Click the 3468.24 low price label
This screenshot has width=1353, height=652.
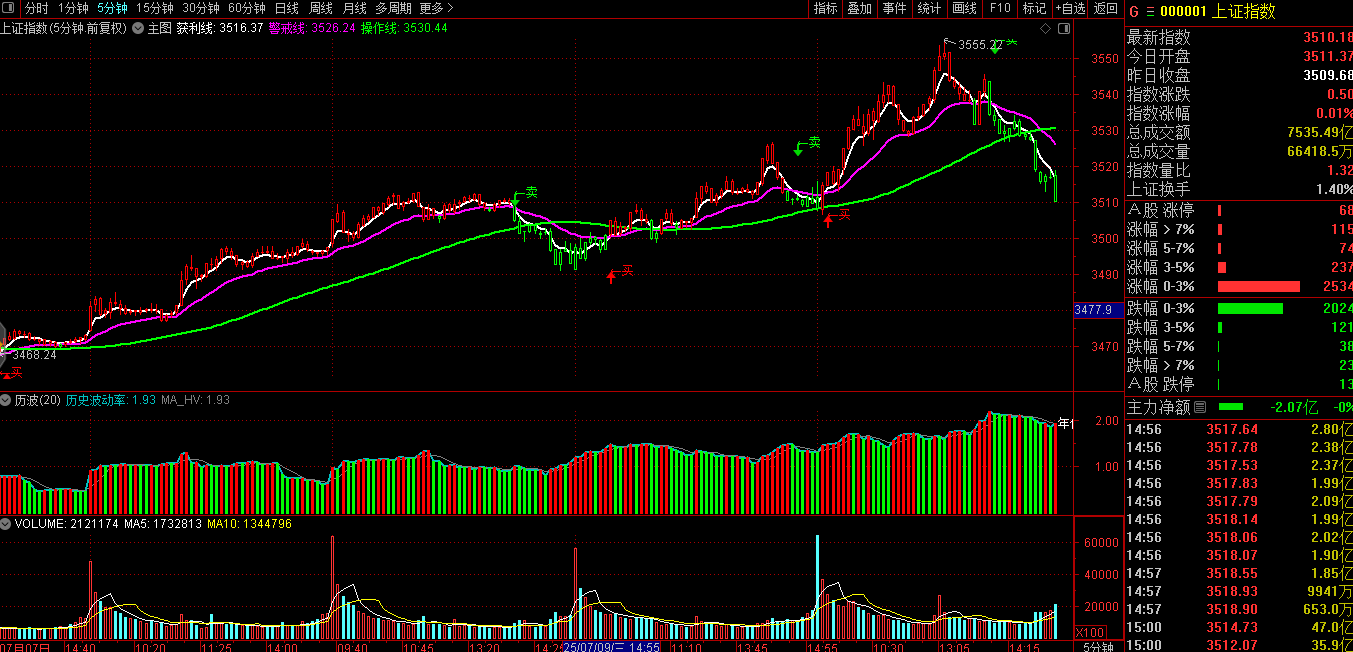[x=34, y=354]
